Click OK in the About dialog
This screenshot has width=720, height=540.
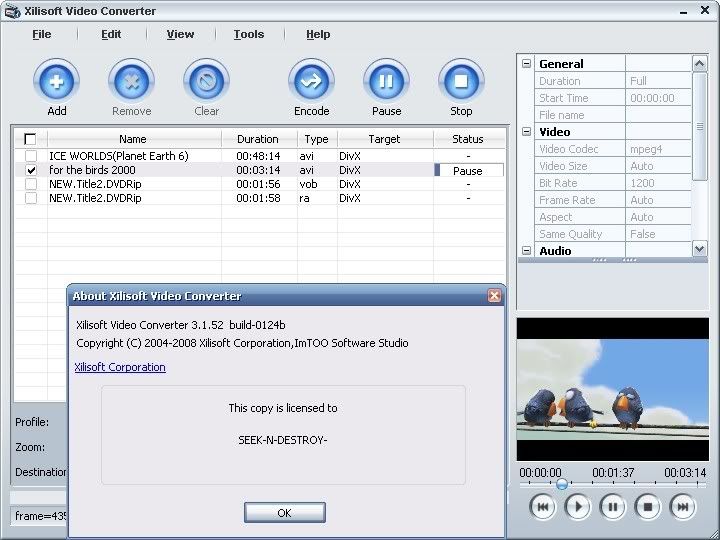coord(284,513)
